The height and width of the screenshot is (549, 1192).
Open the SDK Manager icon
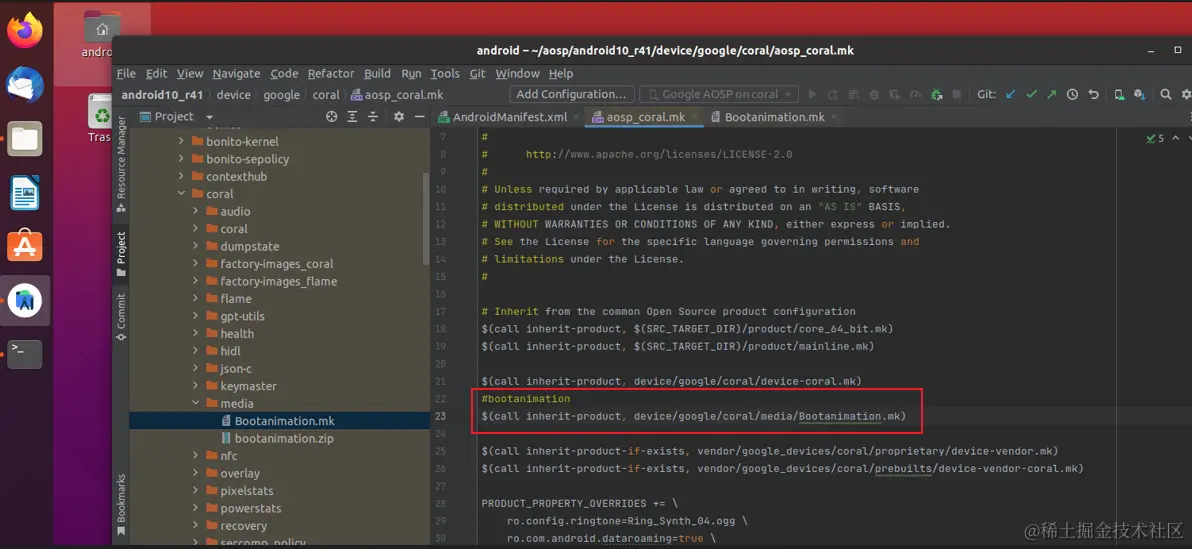point(1140,94)
